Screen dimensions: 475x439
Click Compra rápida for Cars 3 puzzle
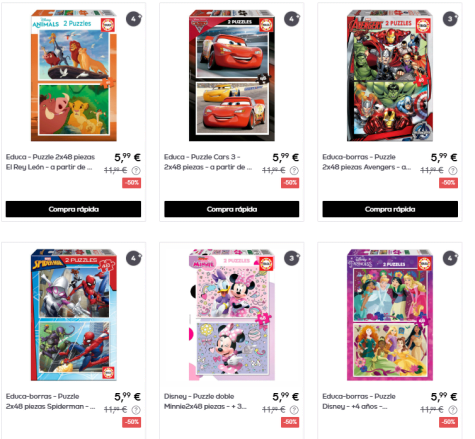pos(232,209)
